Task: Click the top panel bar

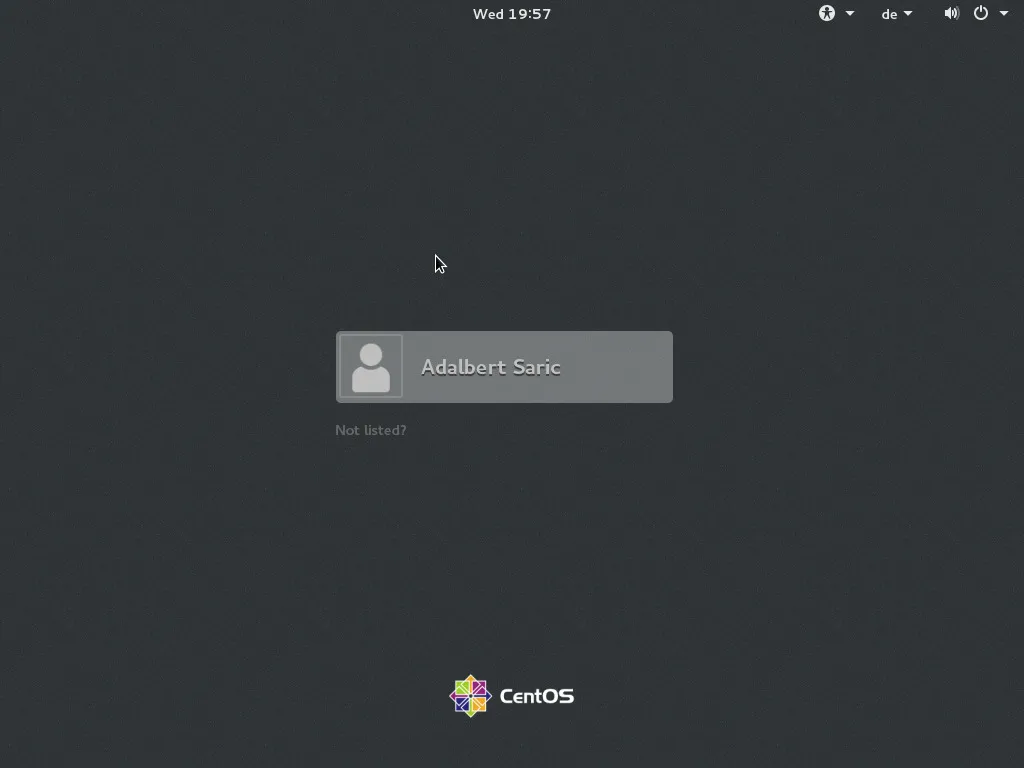Action: tap(200, 13)
